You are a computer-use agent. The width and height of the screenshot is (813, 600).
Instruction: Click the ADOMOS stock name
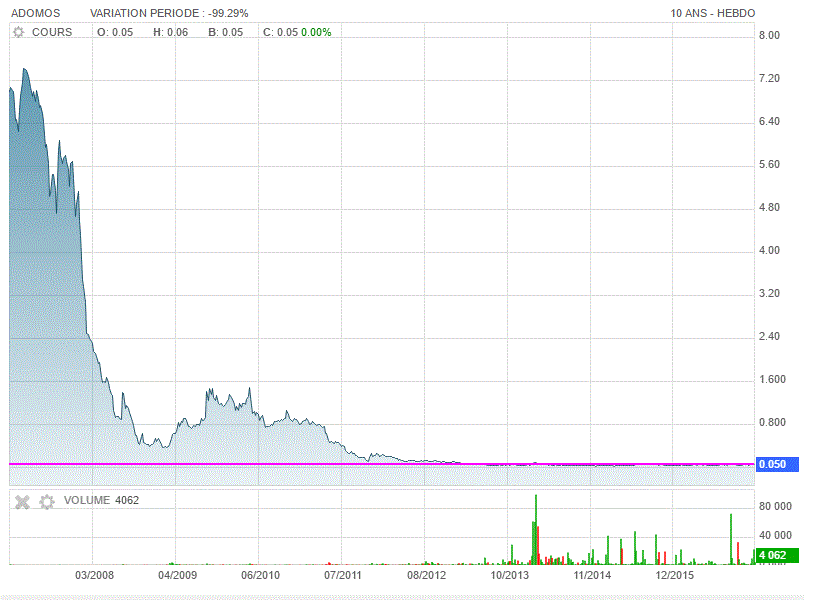point(36,13)
